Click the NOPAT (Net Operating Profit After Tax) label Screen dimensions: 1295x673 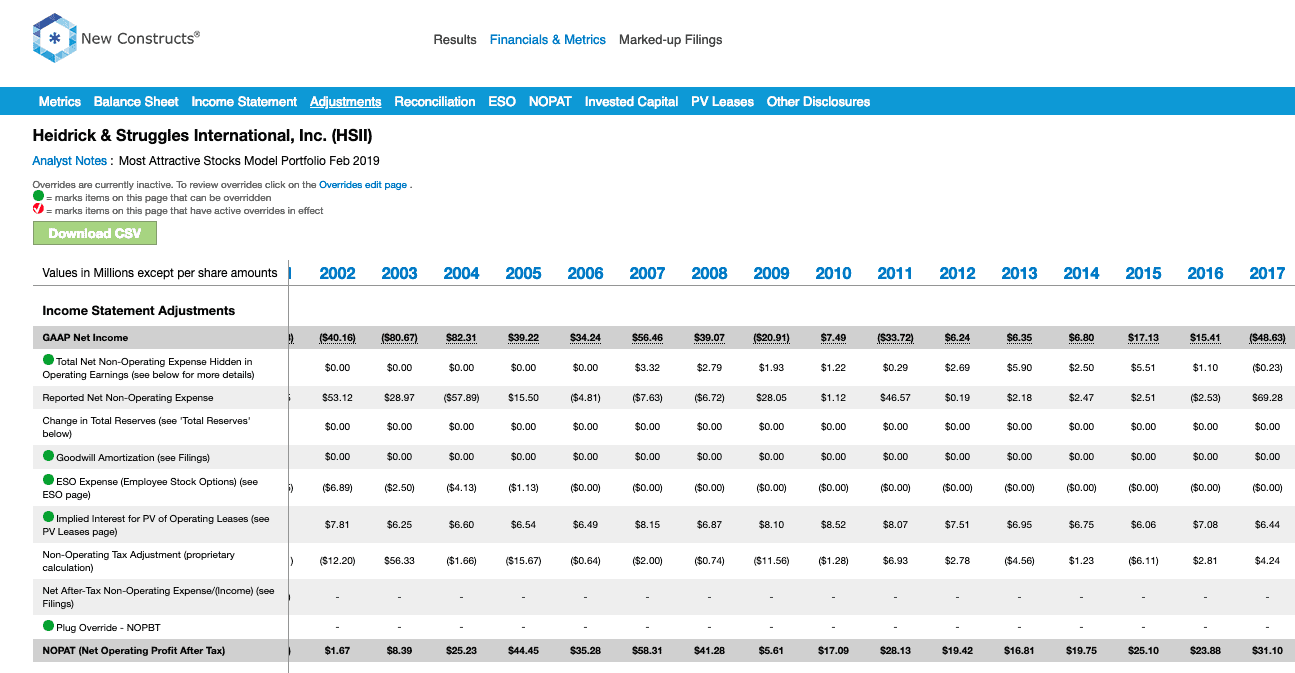[x=134, y=650]
